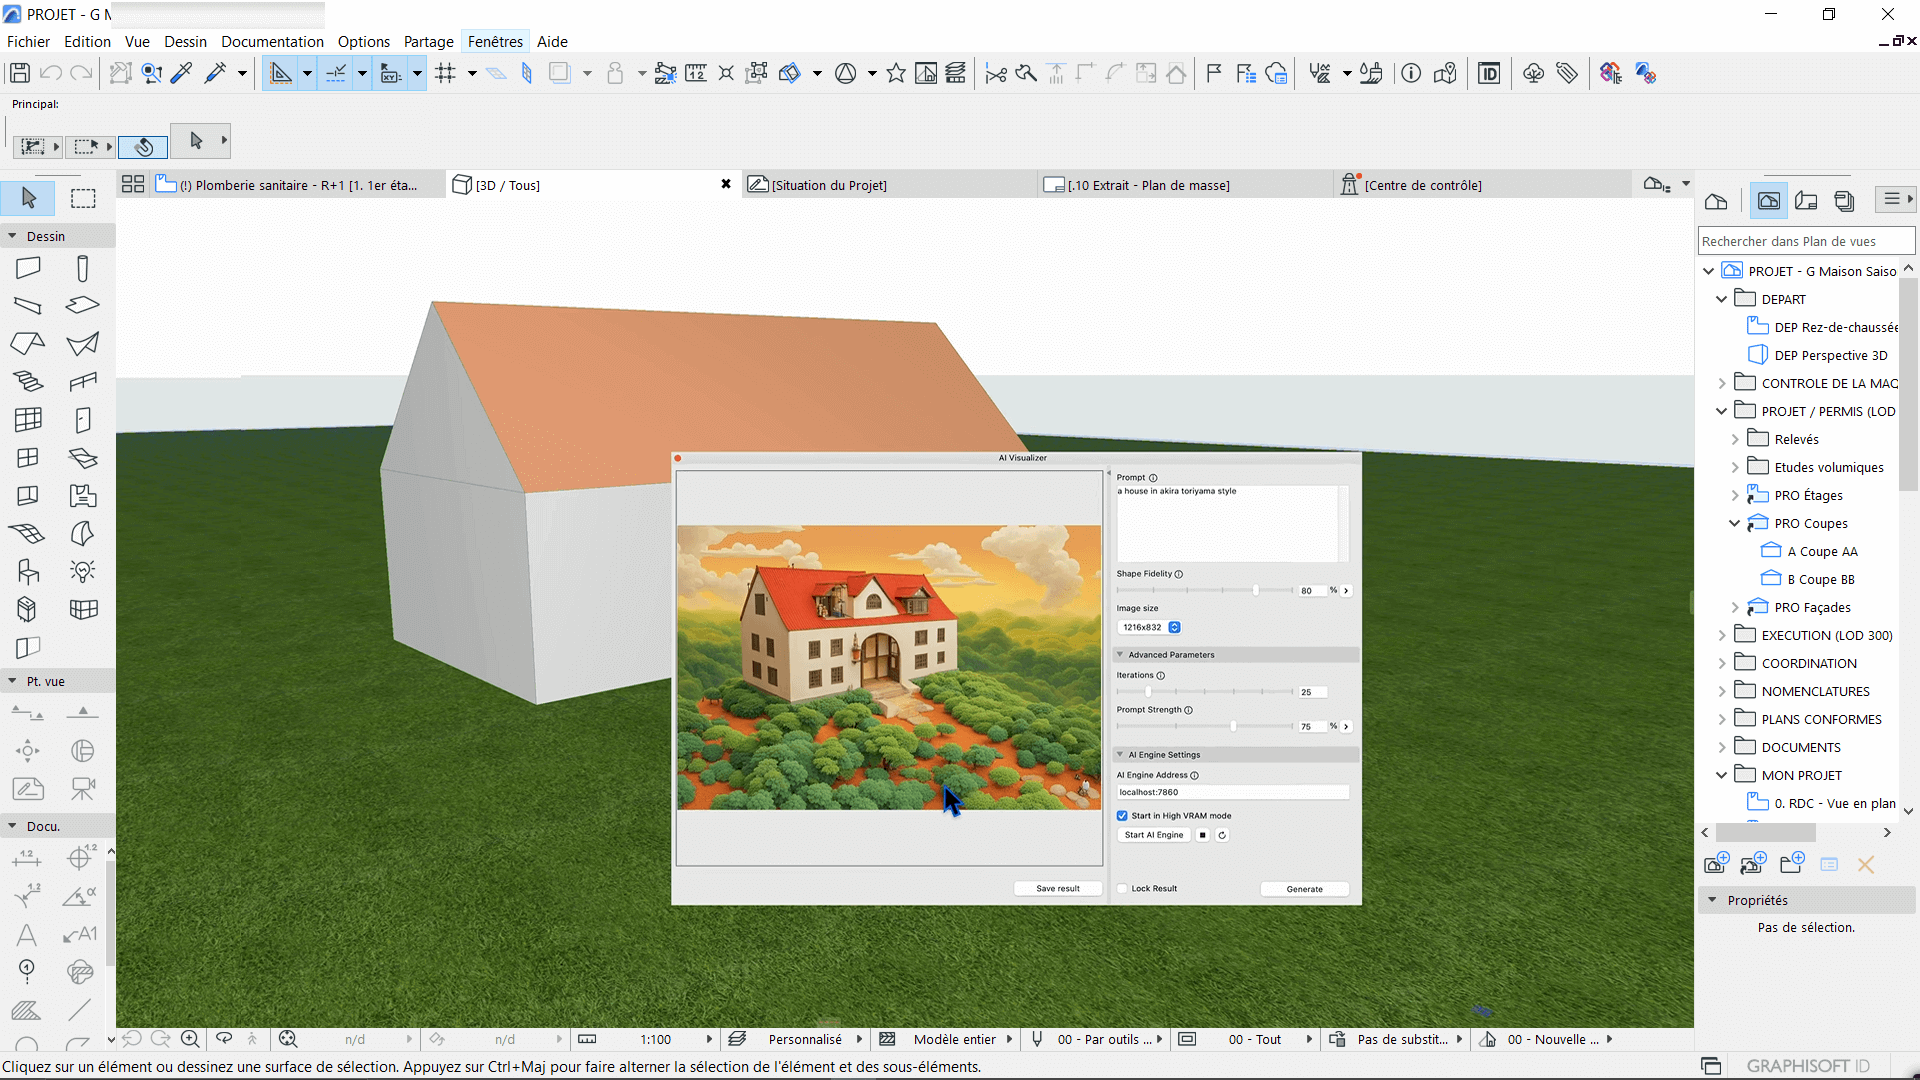Select the Arrow selection tool

point(29,198)
